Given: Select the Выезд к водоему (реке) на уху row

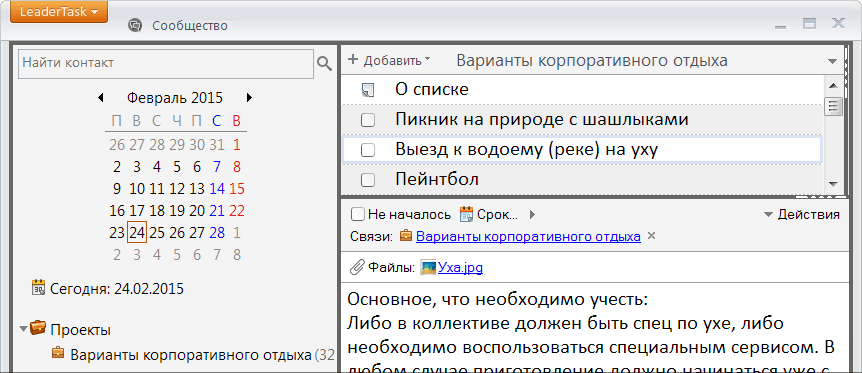Looking at the screenshot, I should pyautogui.click(x=582, y=149).
